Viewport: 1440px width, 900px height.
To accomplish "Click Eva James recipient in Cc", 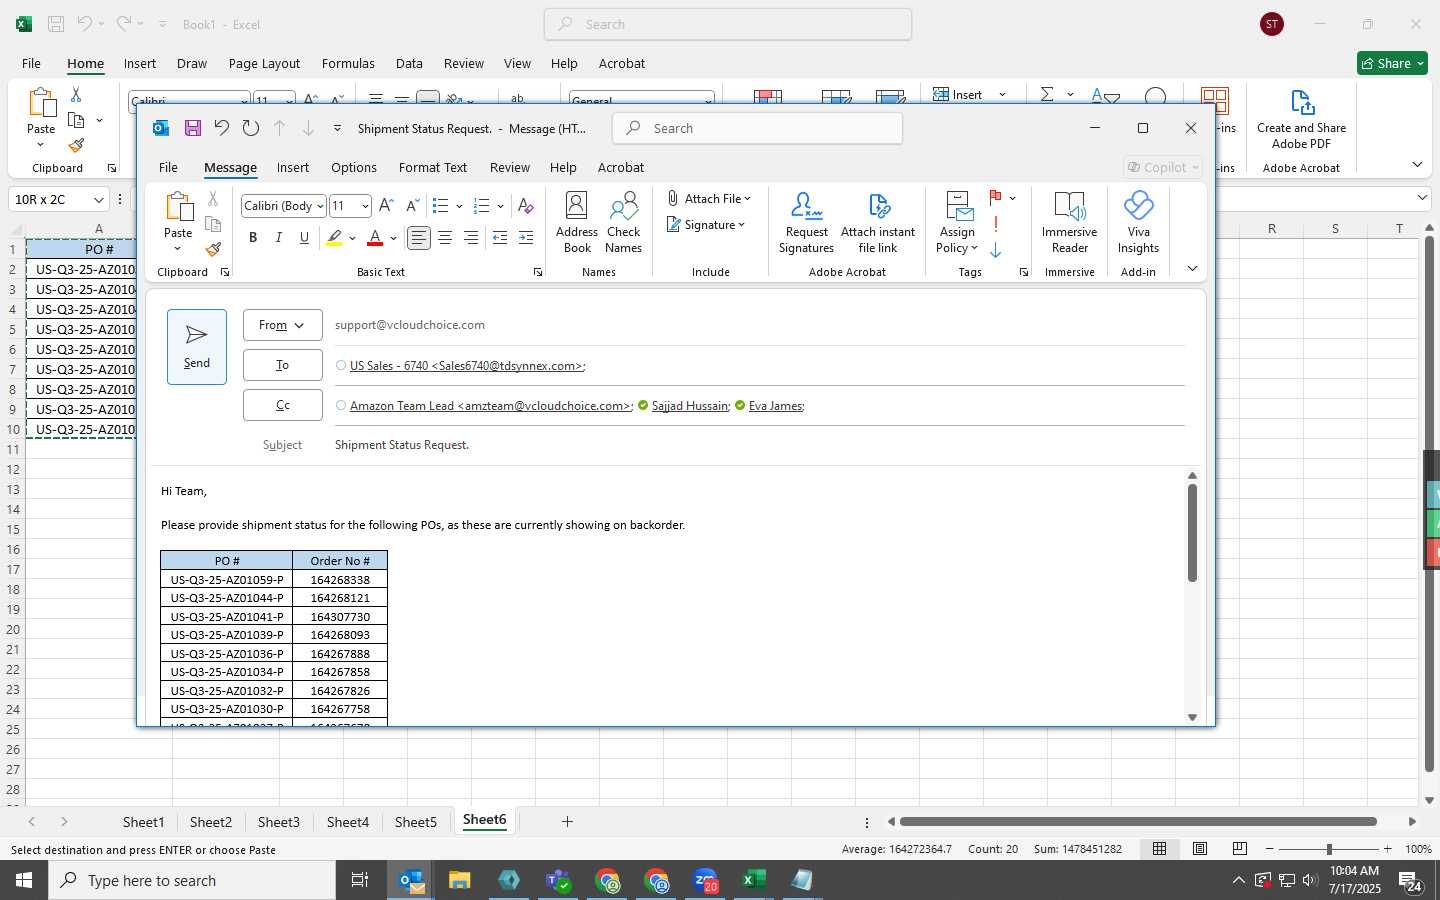I will [776, 406].
